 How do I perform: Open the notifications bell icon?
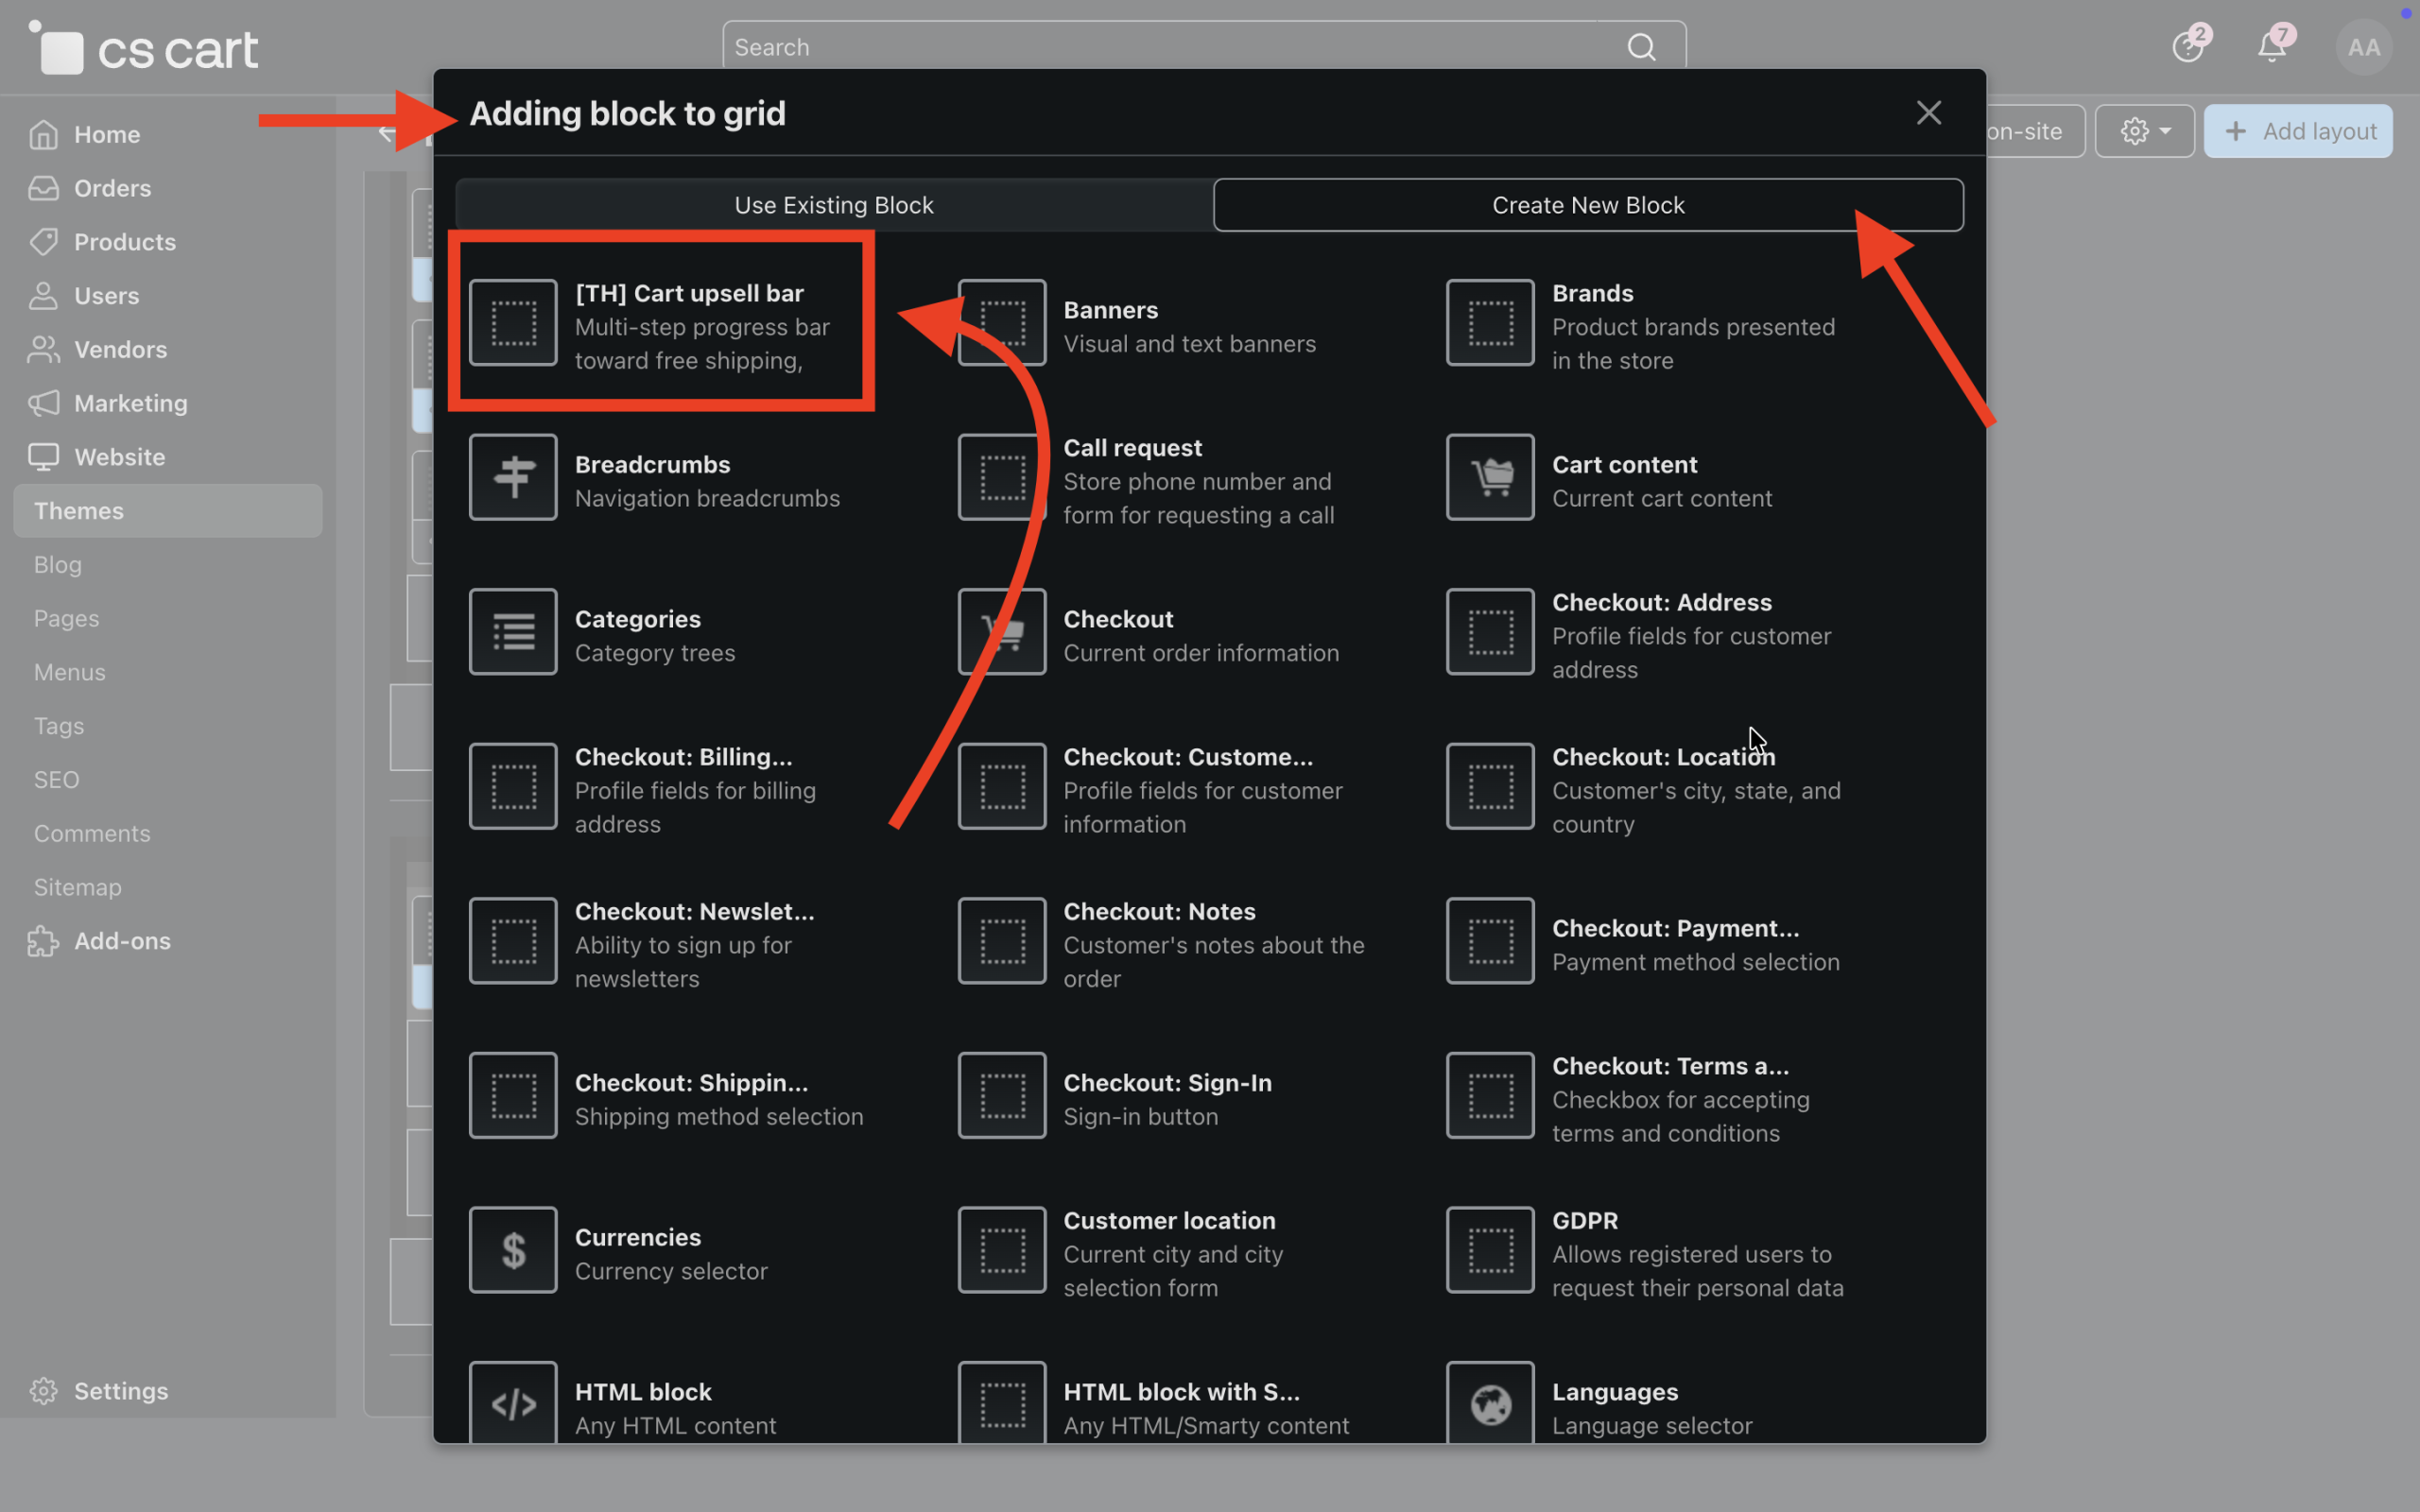[x=2272, y=47]
